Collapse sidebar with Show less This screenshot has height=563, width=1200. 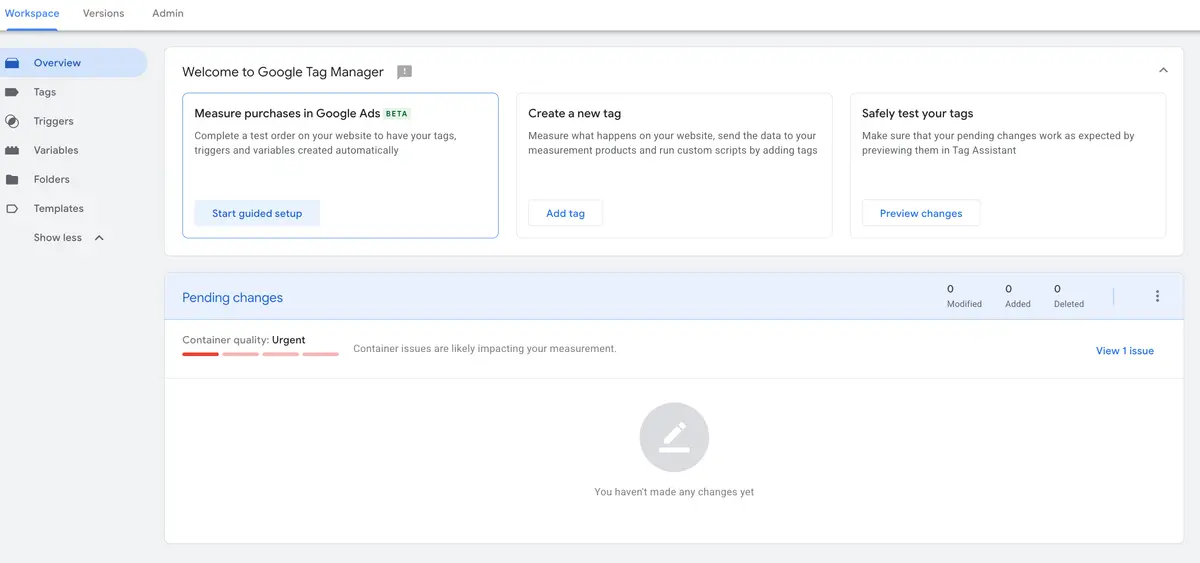click(68, 238)
